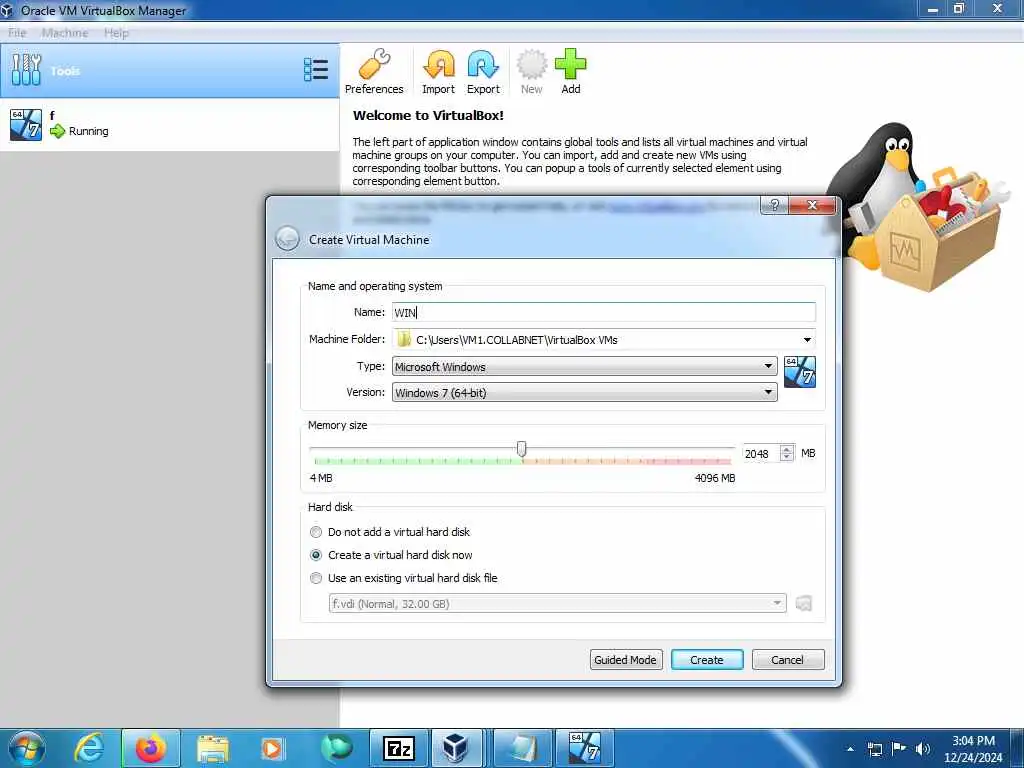Screen dimensions: 1024x768
Task: Select the running VM 'f' icon
Action: 26,124
